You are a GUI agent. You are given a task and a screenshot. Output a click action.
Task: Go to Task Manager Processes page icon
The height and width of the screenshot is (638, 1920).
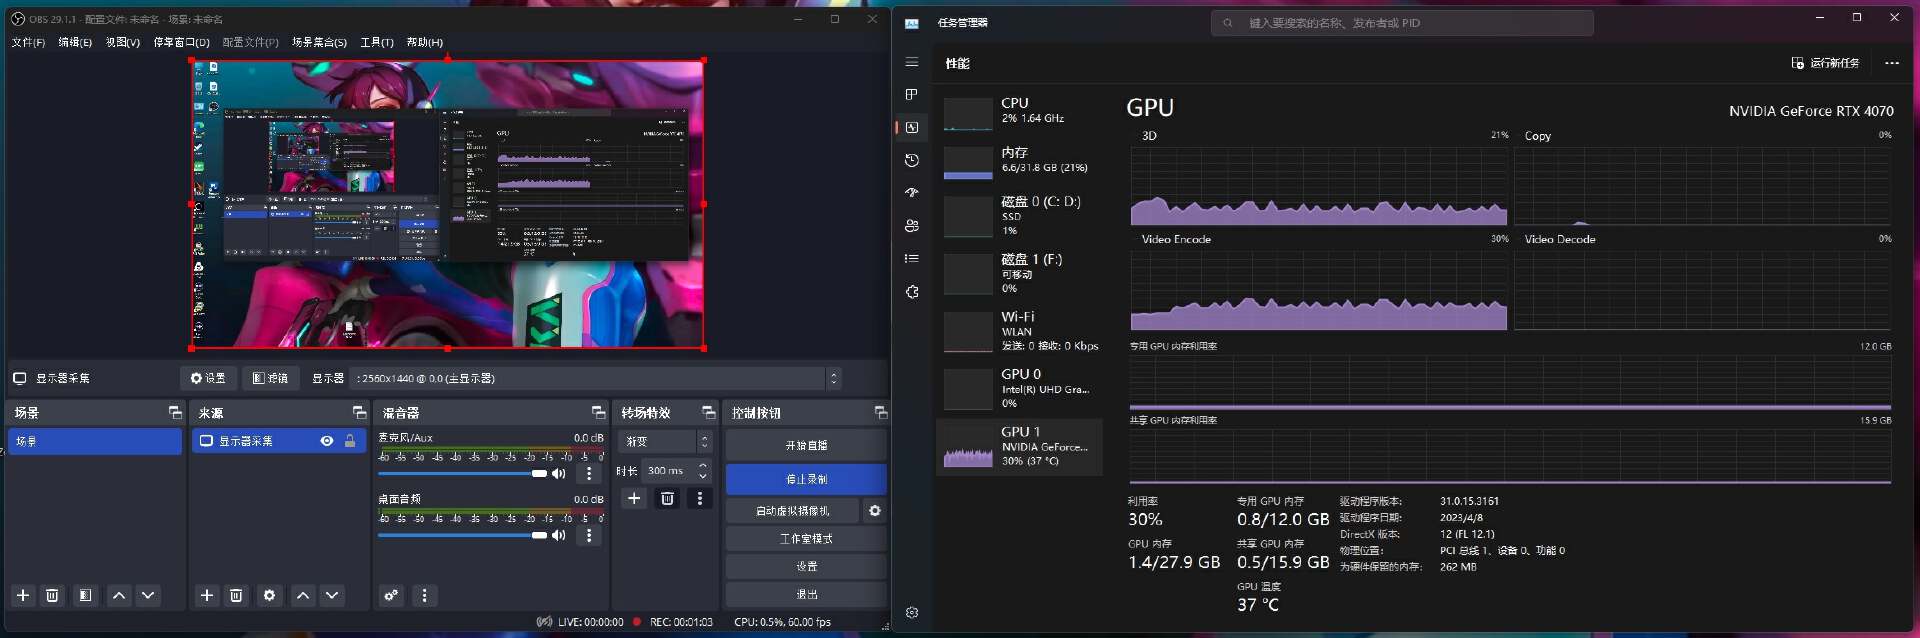click(x=911, y=95)
